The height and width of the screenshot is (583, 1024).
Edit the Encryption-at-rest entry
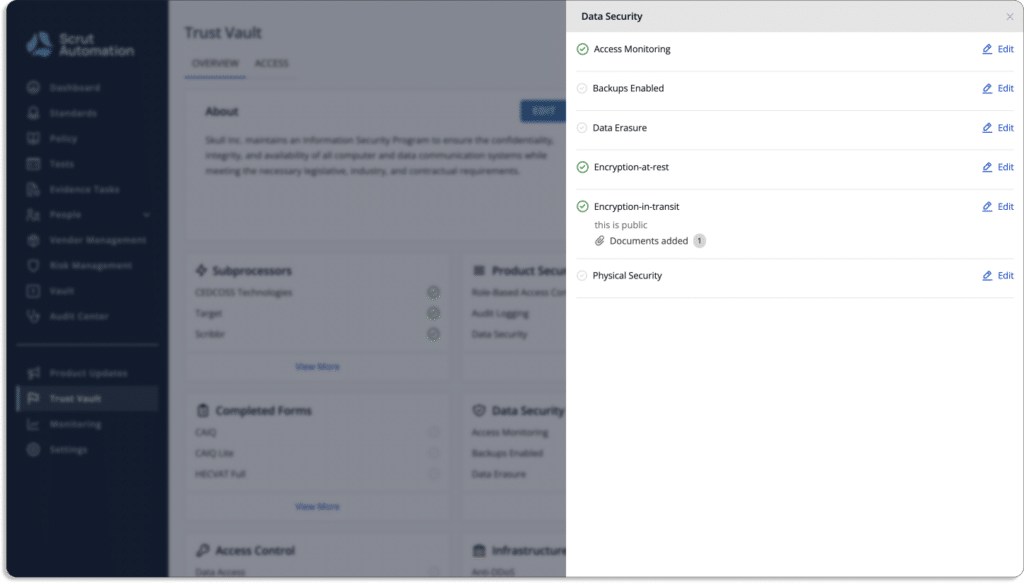(998, 167)
